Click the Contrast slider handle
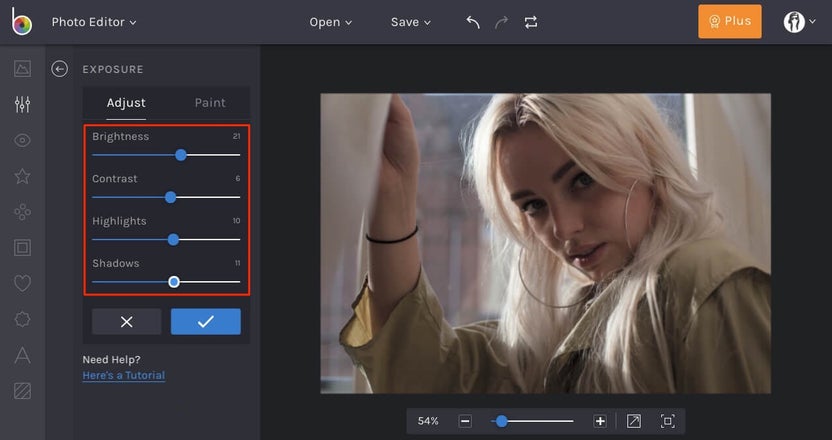This screenshot has height=440, width=832. 170,197
